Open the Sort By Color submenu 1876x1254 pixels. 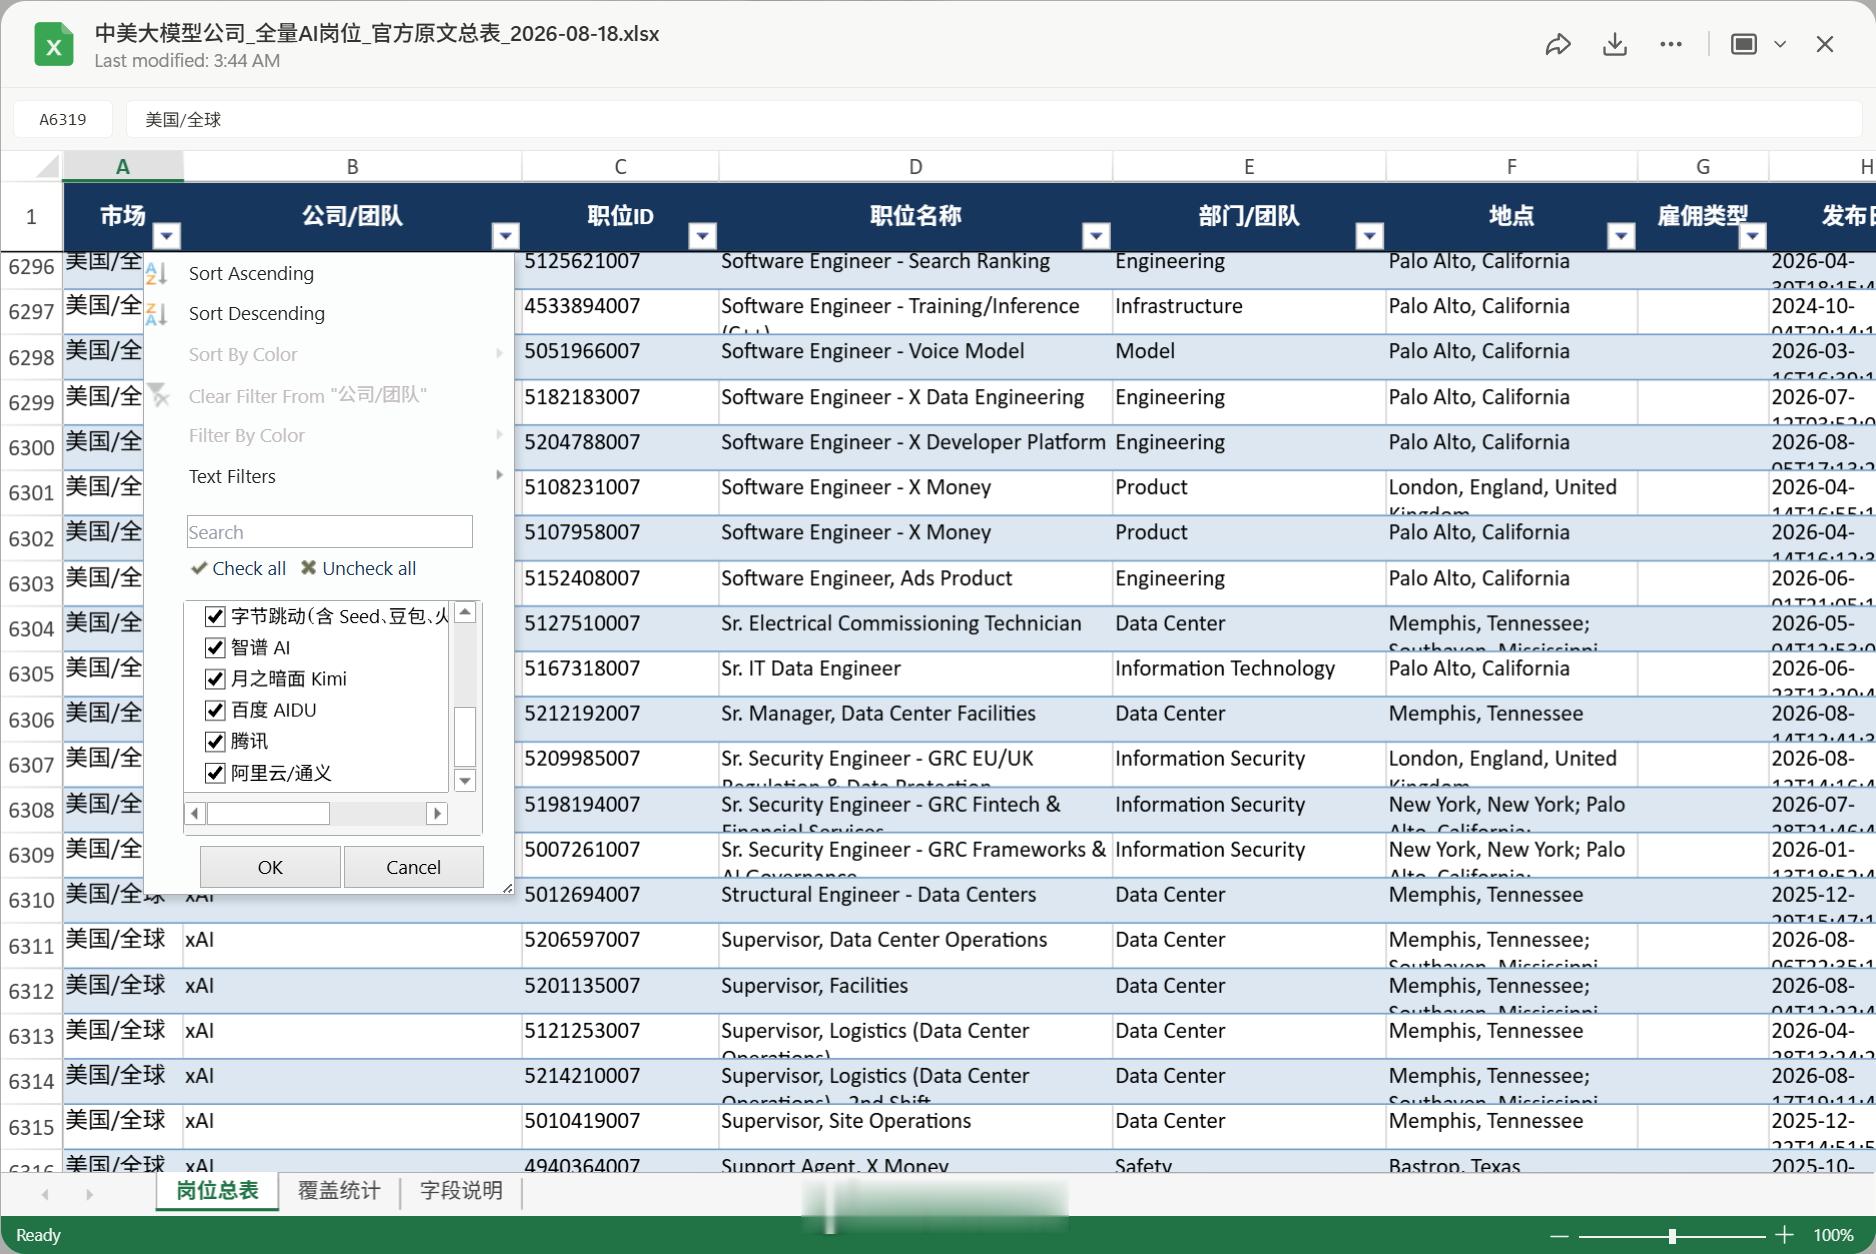328,354
